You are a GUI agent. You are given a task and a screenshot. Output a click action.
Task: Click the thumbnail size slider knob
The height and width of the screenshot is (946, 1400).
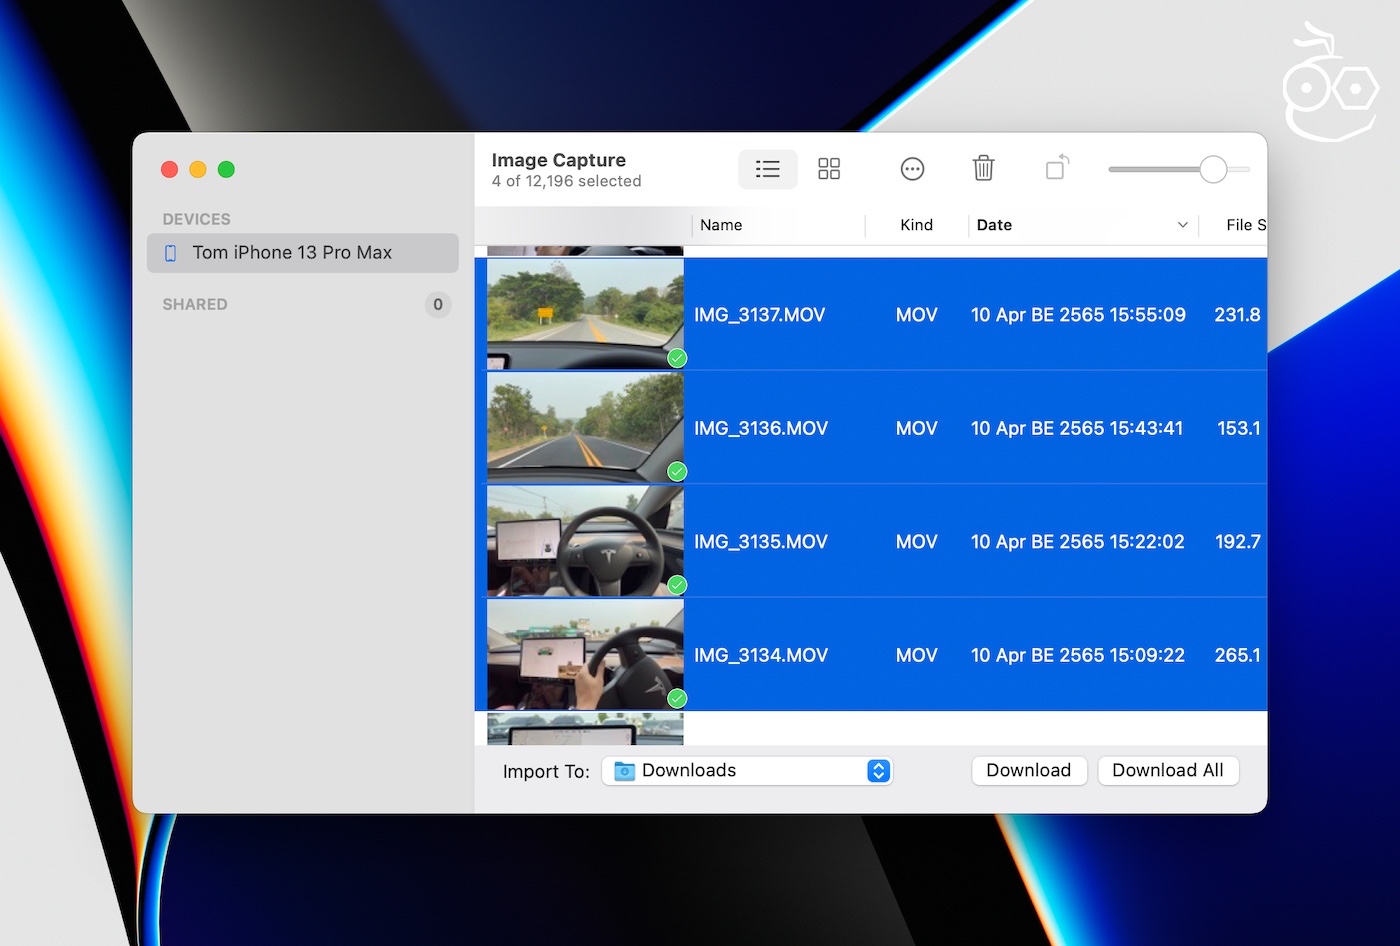pos(1213,170)
